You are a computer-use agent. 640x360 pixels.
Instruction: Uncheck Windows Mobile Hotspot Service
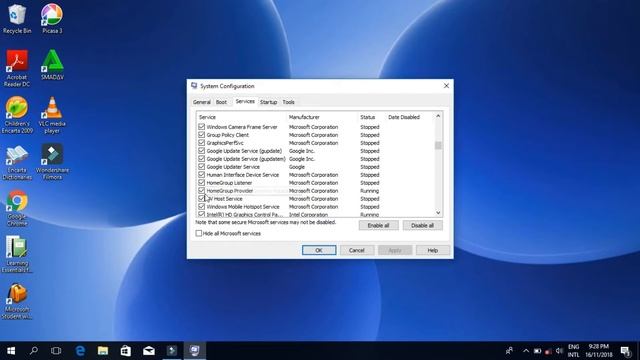[202, 207]
